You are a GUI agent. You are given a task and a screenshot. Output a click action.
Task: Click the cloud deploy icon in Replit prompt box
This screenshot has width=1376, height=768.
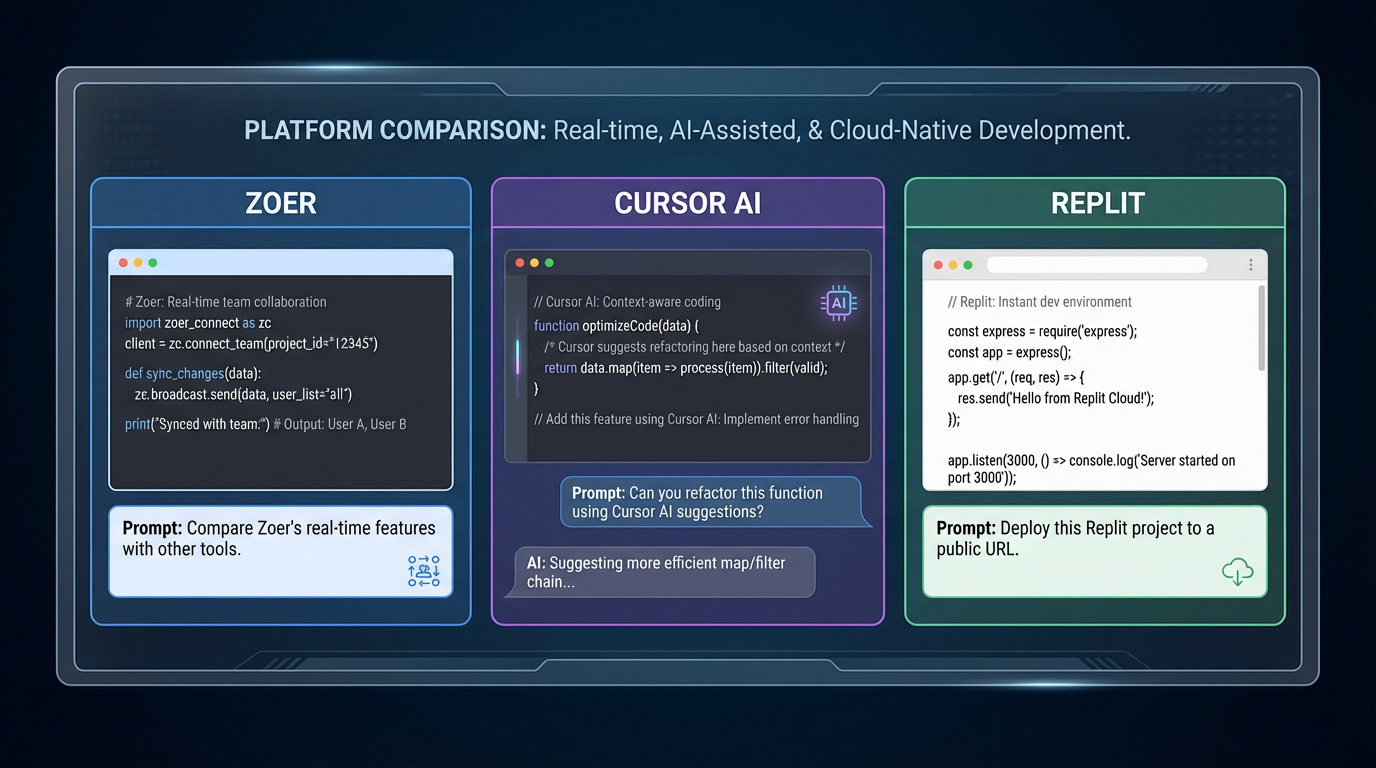pyautogui.click(x=1238, y=571)
